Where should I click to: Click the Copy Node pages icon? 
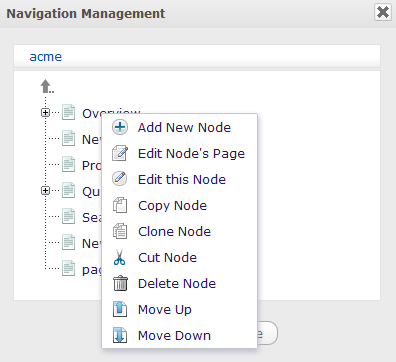click(x=120, y=205)
